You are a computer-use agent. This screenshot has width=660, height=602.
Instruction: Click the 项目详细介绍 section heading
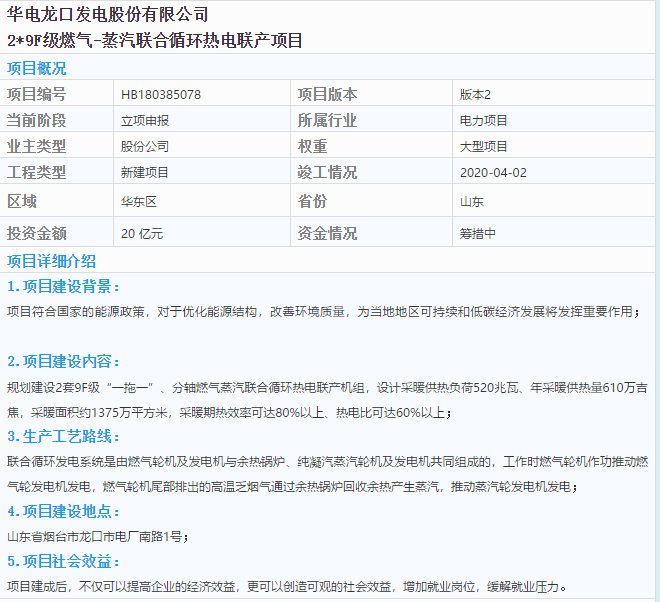(x=51, y=261)
